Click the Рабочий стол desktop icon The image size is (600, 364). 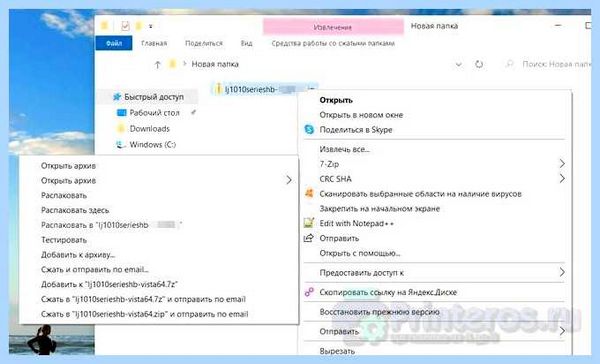[121, 113]
